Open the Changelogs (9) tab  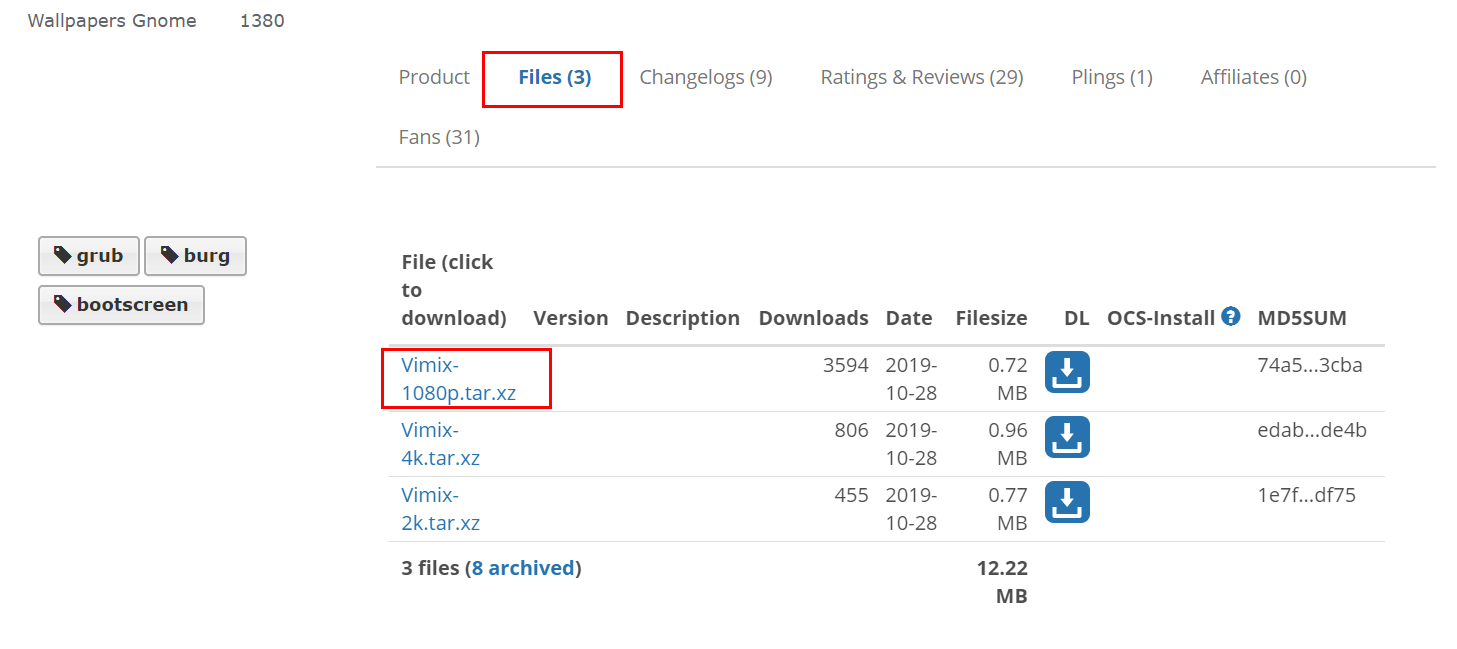click(x=706, y=77)
